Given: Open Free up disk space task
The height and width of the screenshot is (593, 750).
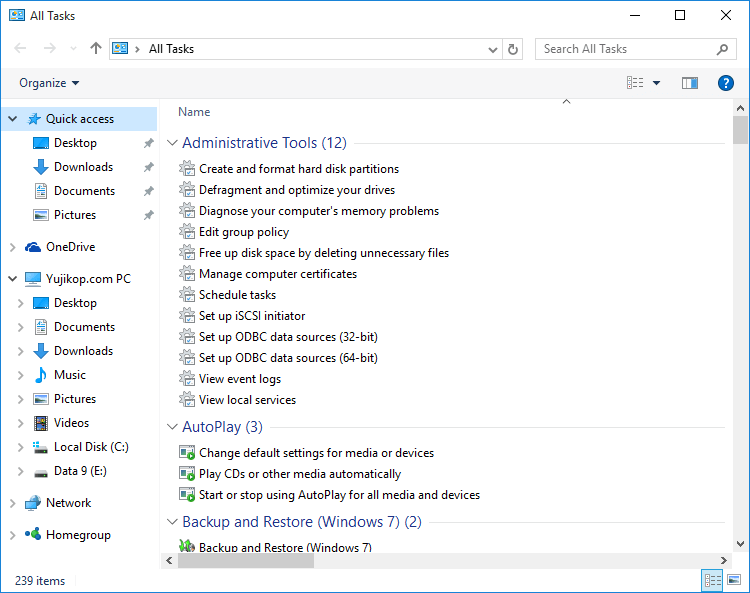Looking at the screenshot, I should [324, 253].
